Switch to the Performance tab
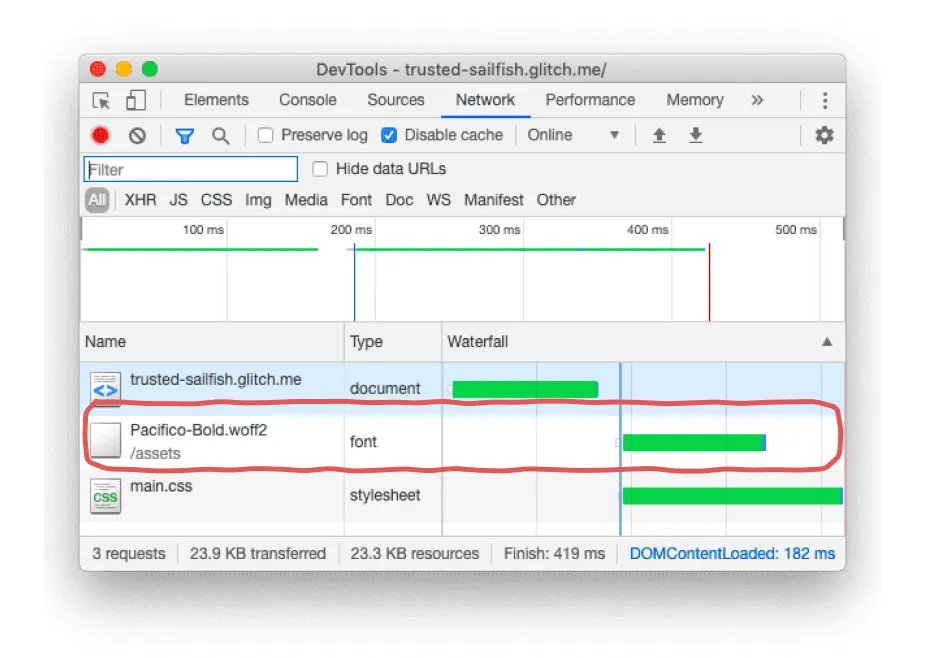This screenshot has width=940, height=658. 590,100
